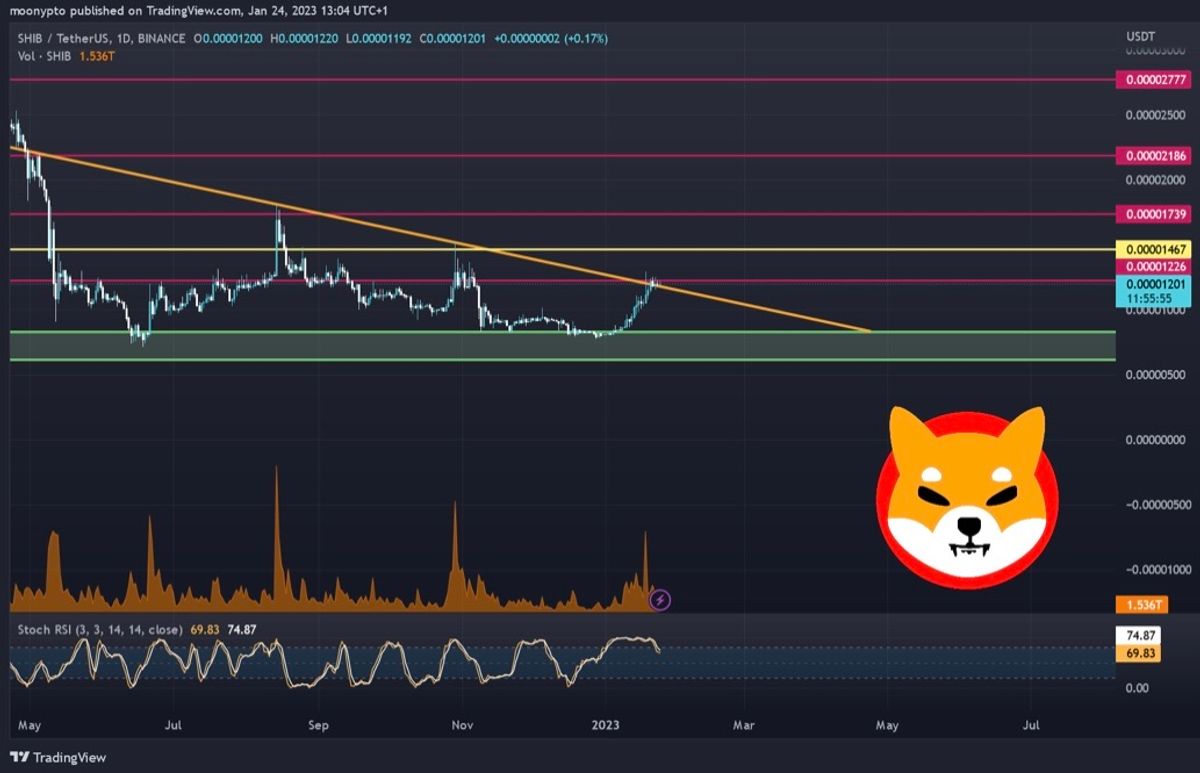Select the 0.00002777 resistance price label
The height and width of the screenshot is (773, 1200).
pyautogui.click(x=1153, y=78)
